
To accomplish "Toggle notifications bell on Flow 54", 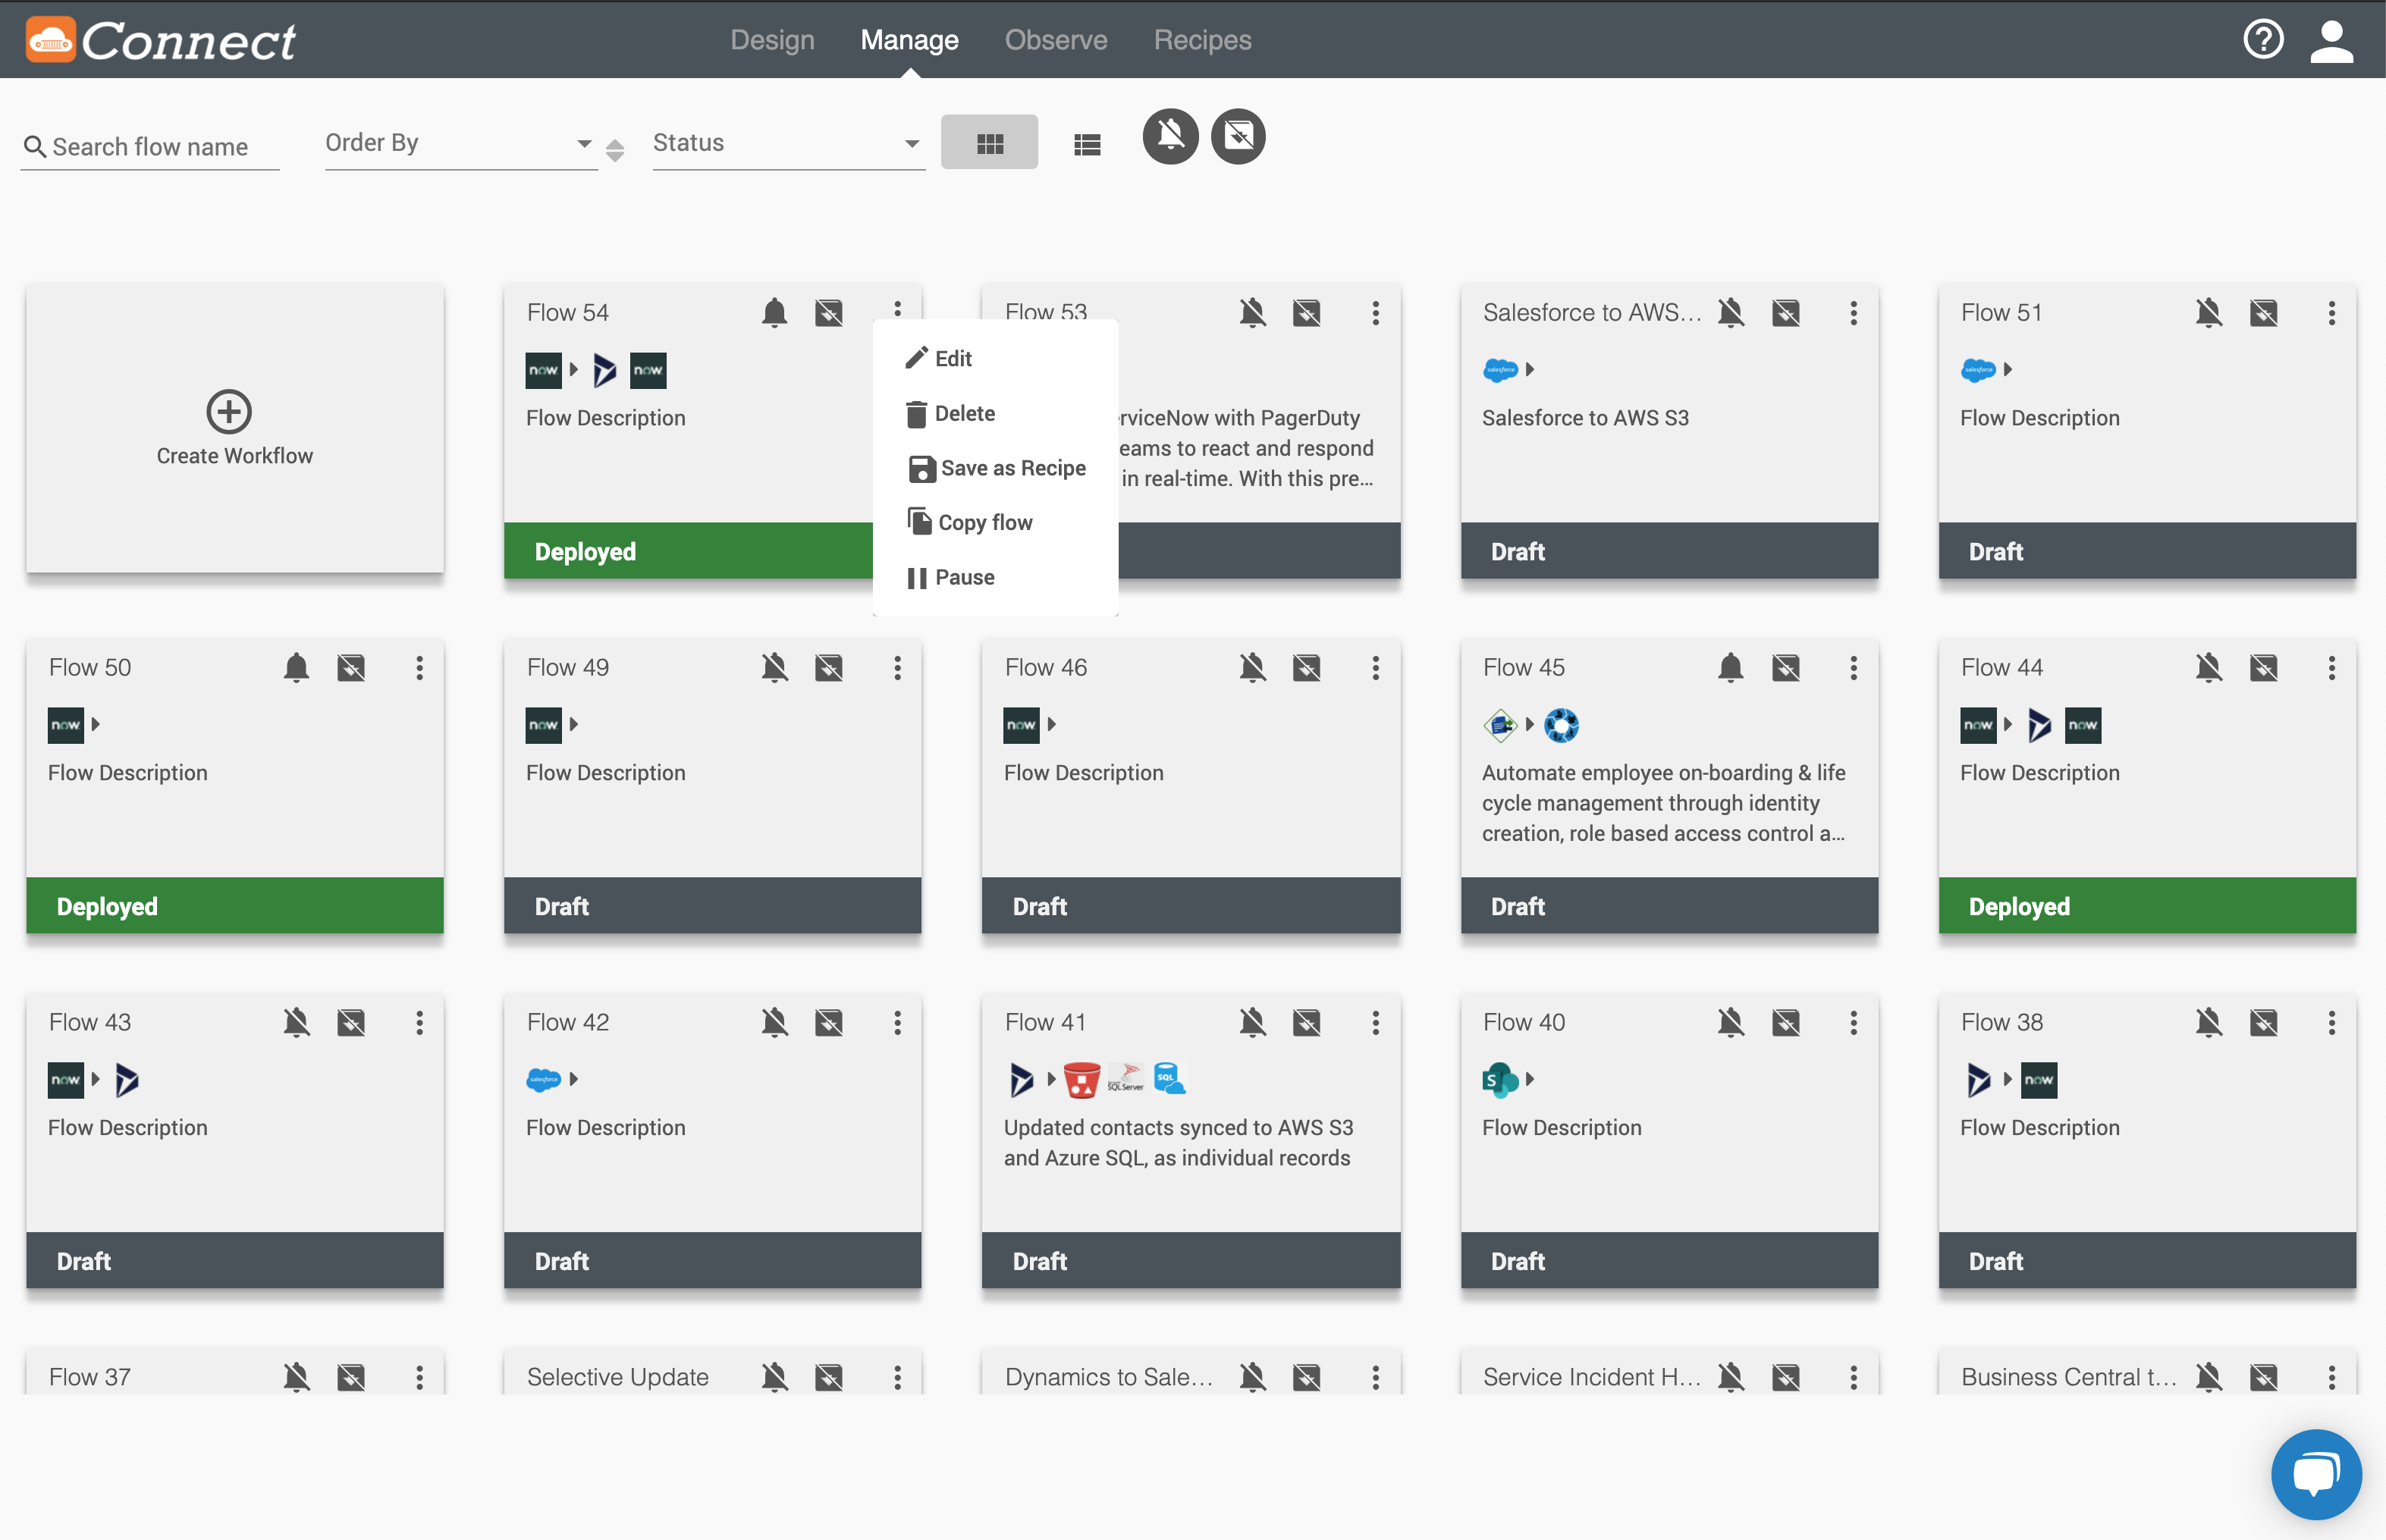I will click(774, 313).
